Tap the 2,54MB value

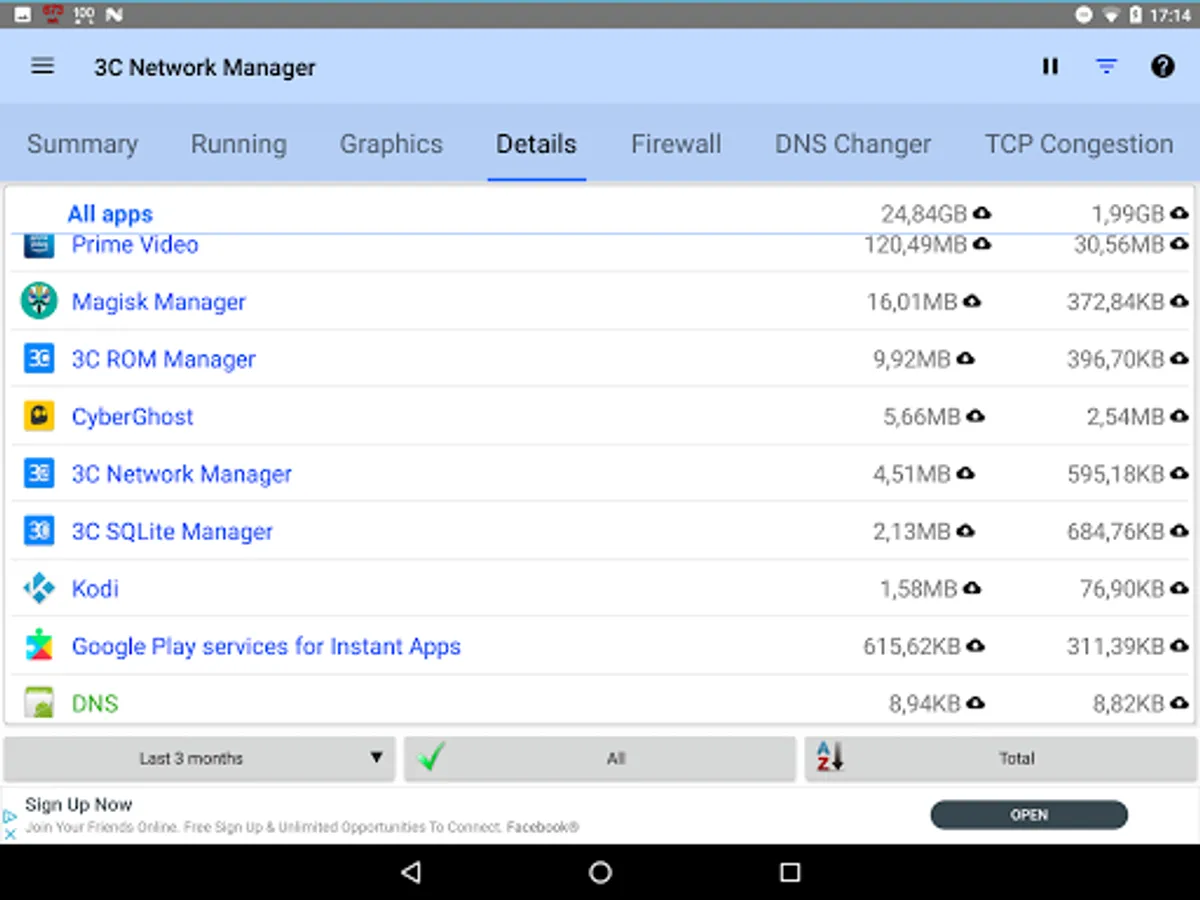click(x=1125, y=417)
